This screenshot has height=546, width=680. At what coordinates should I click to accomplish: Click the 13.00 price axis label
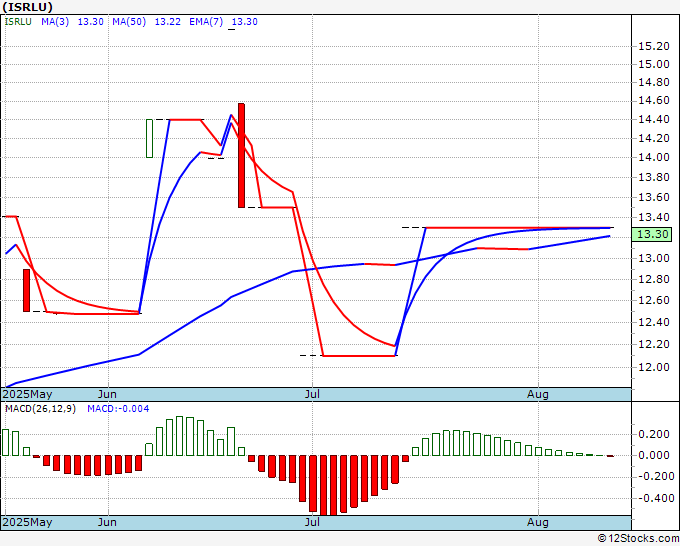[x=654, y=258]
